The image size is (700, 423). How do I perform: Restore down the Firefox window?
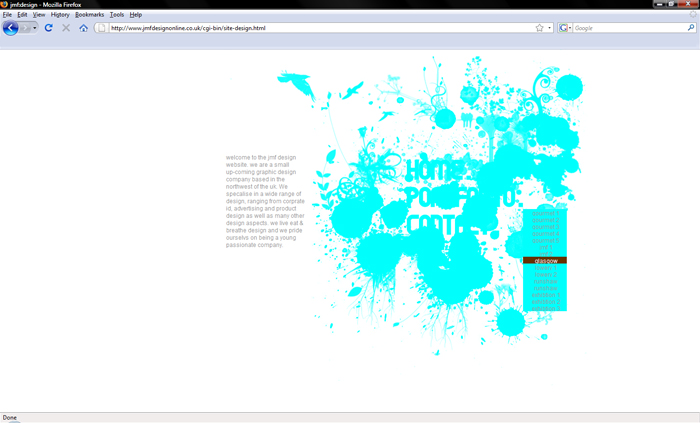(x=671, y=4)
